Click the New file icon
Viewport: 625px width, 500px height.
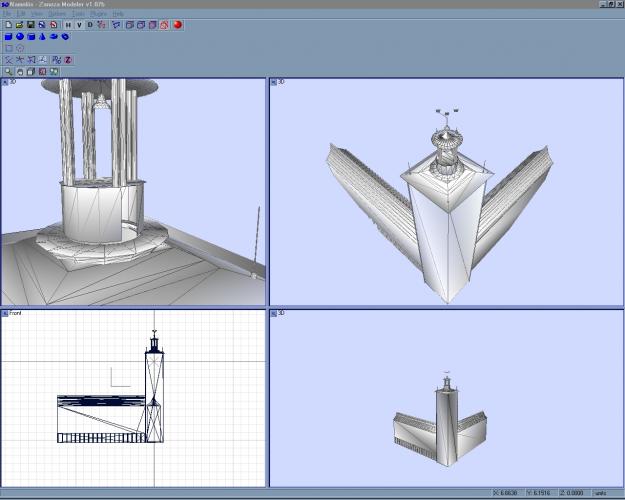(8, 24)
